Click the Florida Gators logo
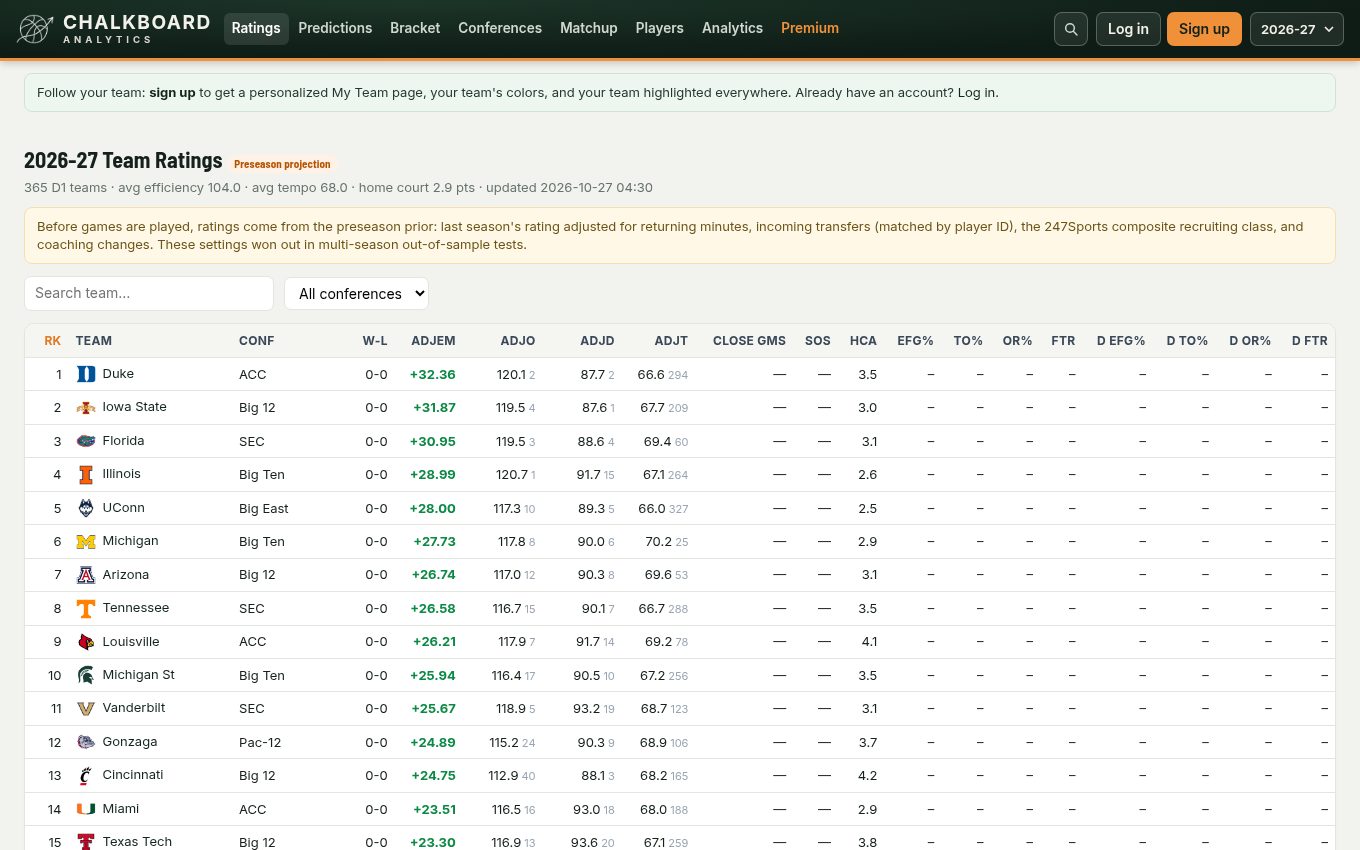This screenshot has height=850, width=1360. coord(86,441)
